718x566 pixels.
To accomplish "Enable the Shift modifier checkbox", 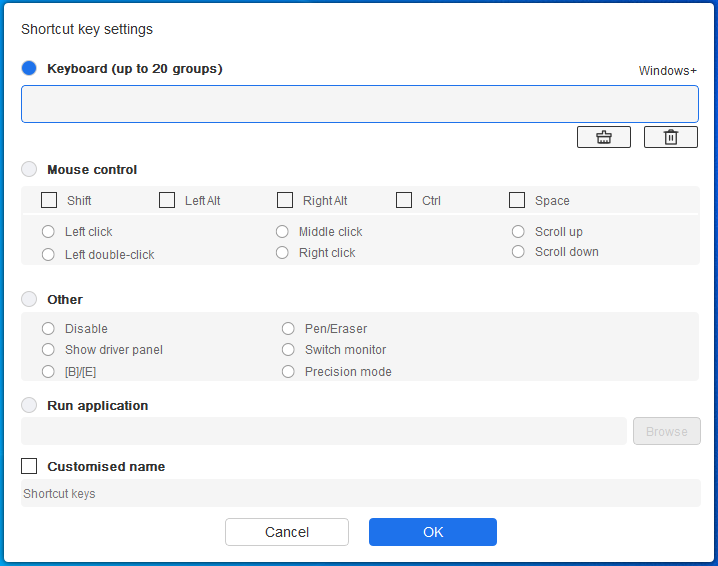I will coord(49,200).
